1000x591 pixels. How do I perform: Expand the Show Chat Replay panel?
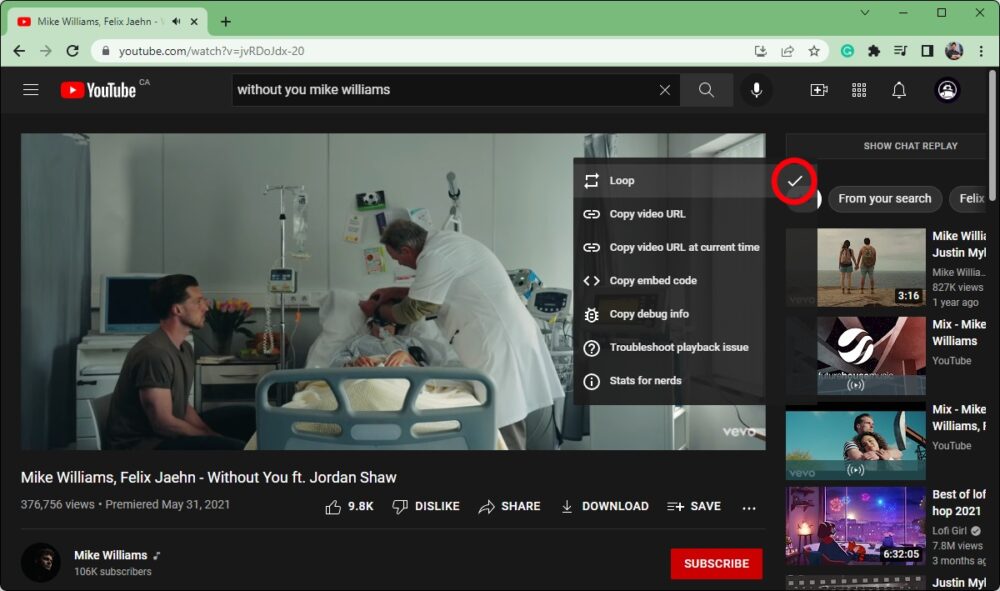pos(910,146)
